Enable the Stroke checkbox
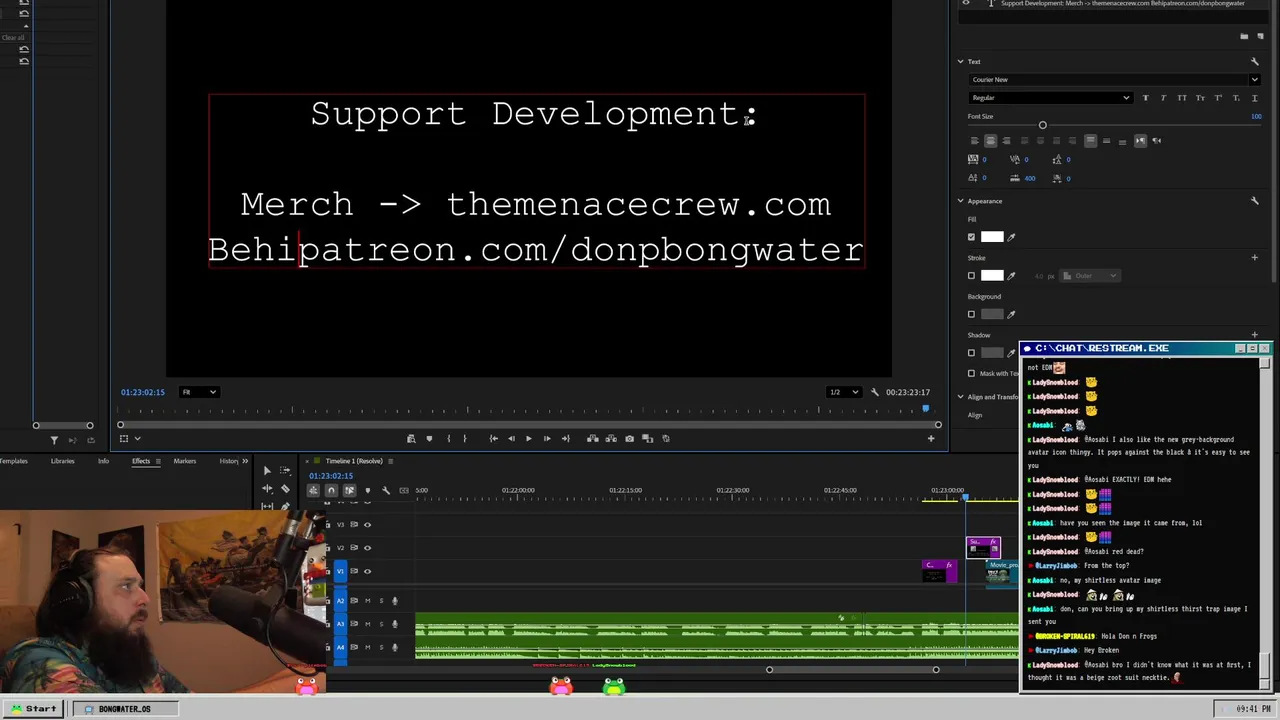The height and width of the screenshot is (720, 1280). [971, 276]
